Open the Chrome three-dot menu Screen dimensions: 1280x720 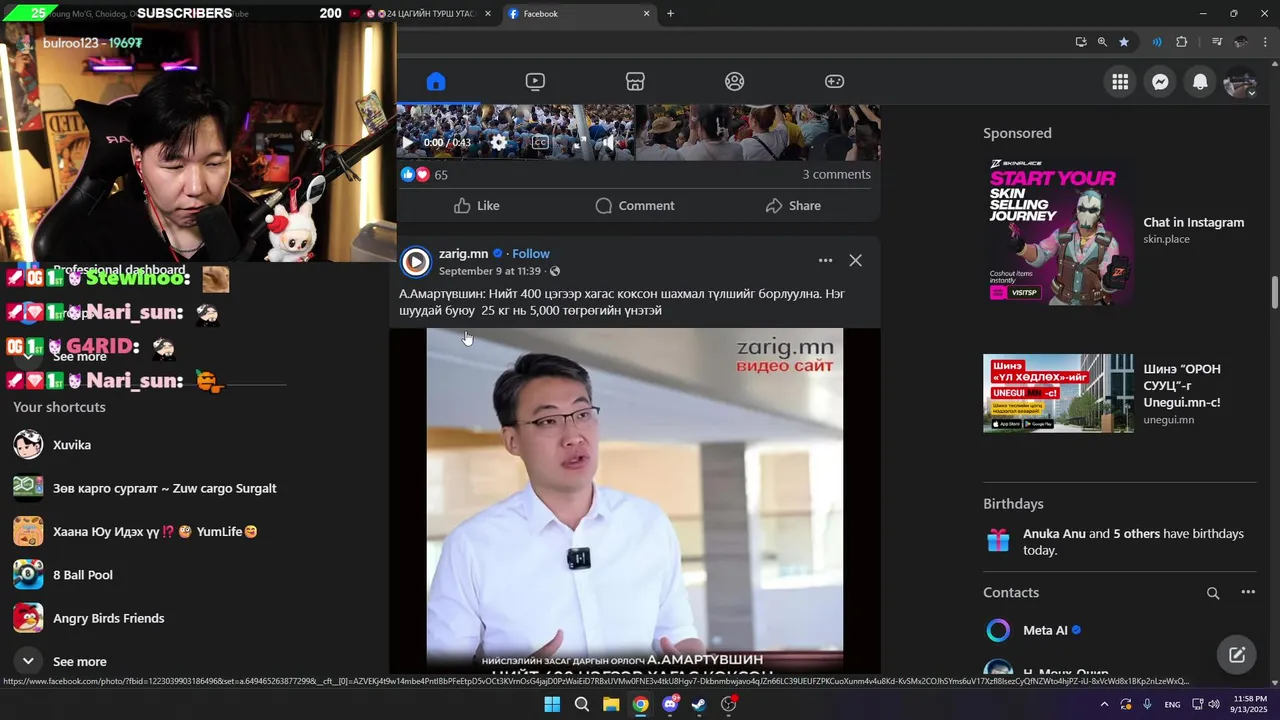coord(1266,42)
